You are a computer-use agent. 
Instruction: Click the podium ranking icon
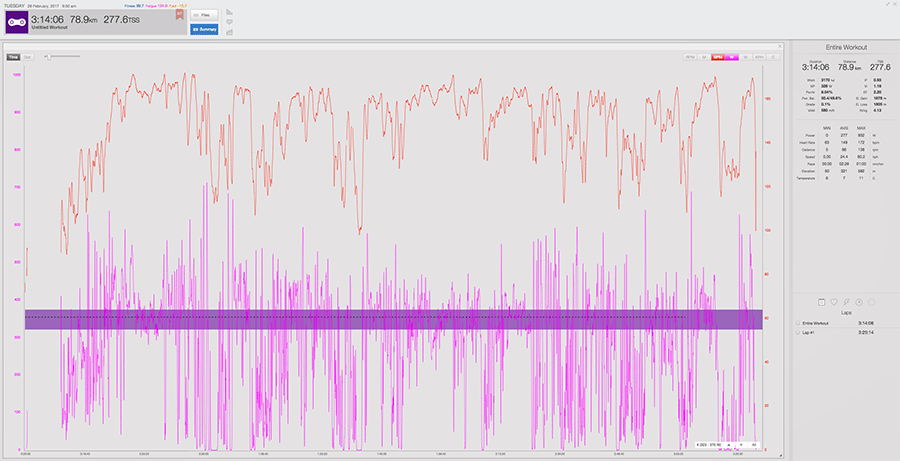pos(230,32)
